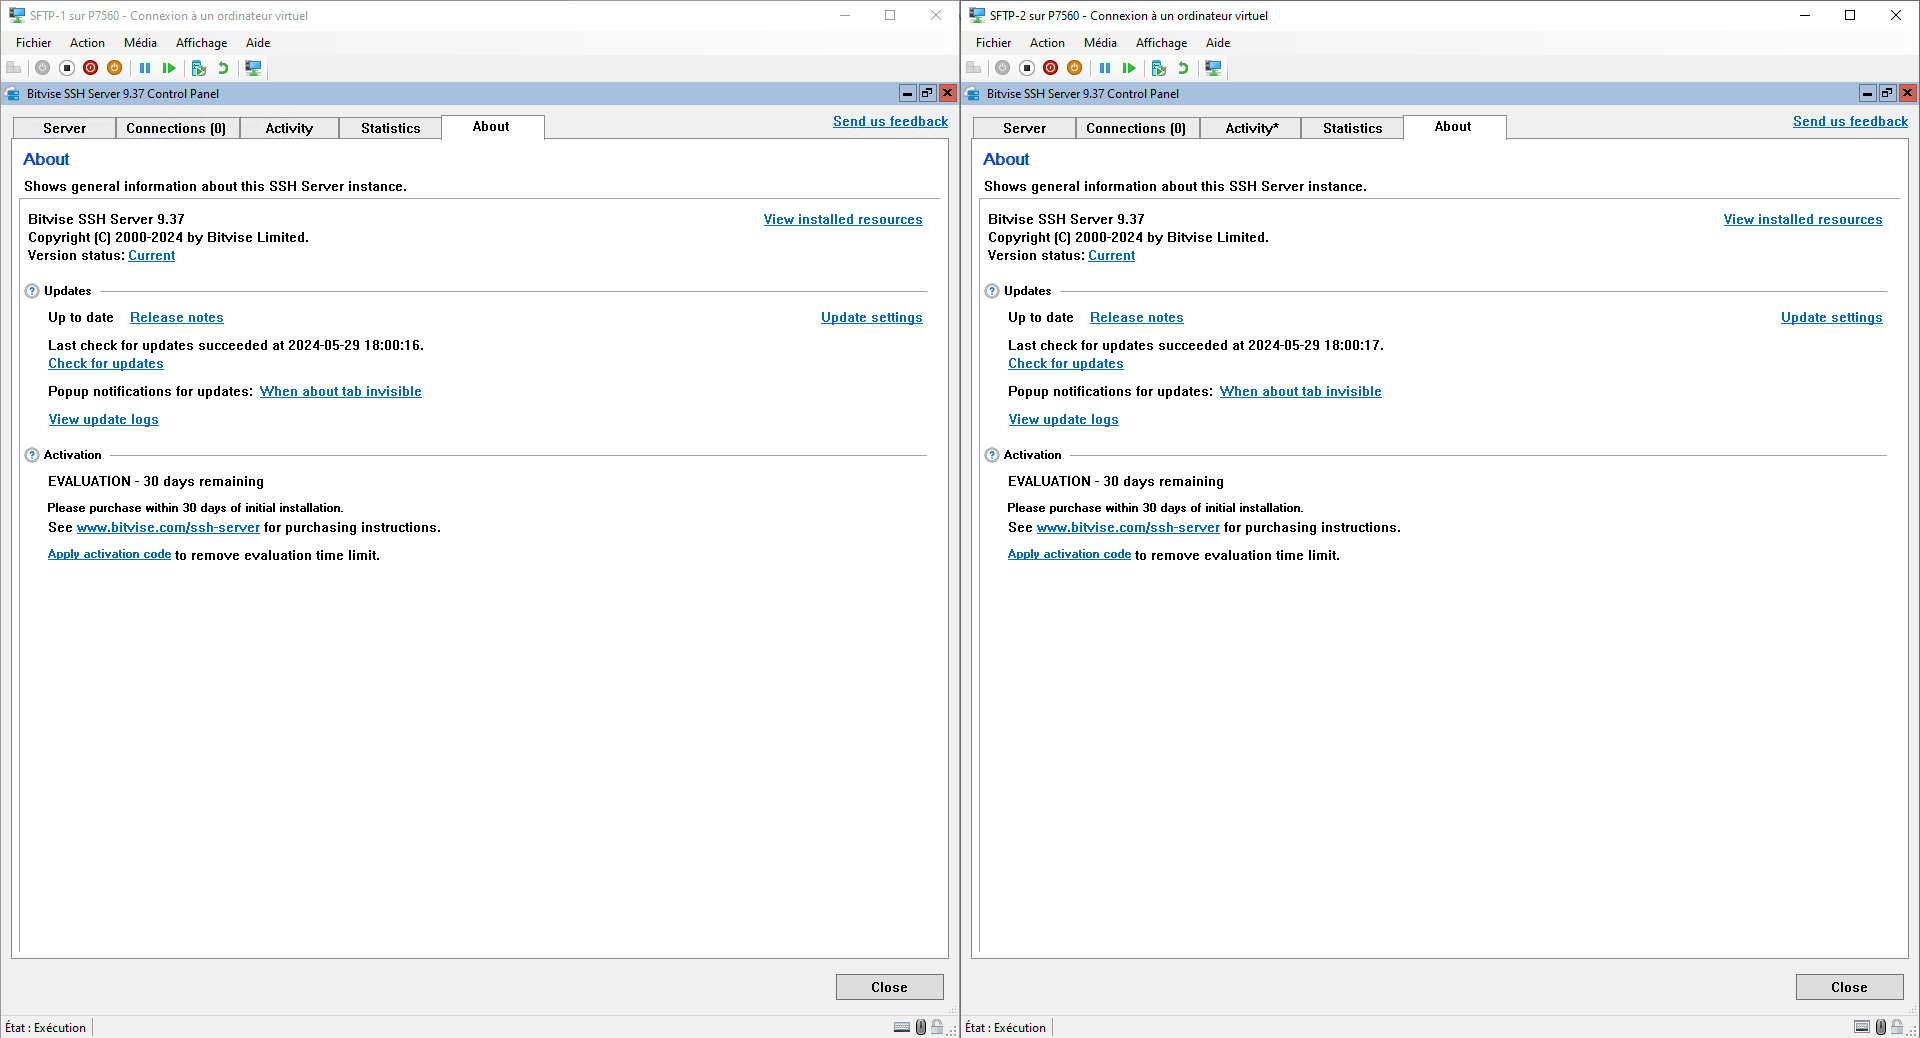
Task: Minimize Bitvise control panel in SFTP-2
Action: pyautogui.click(x=1867, y=93)
